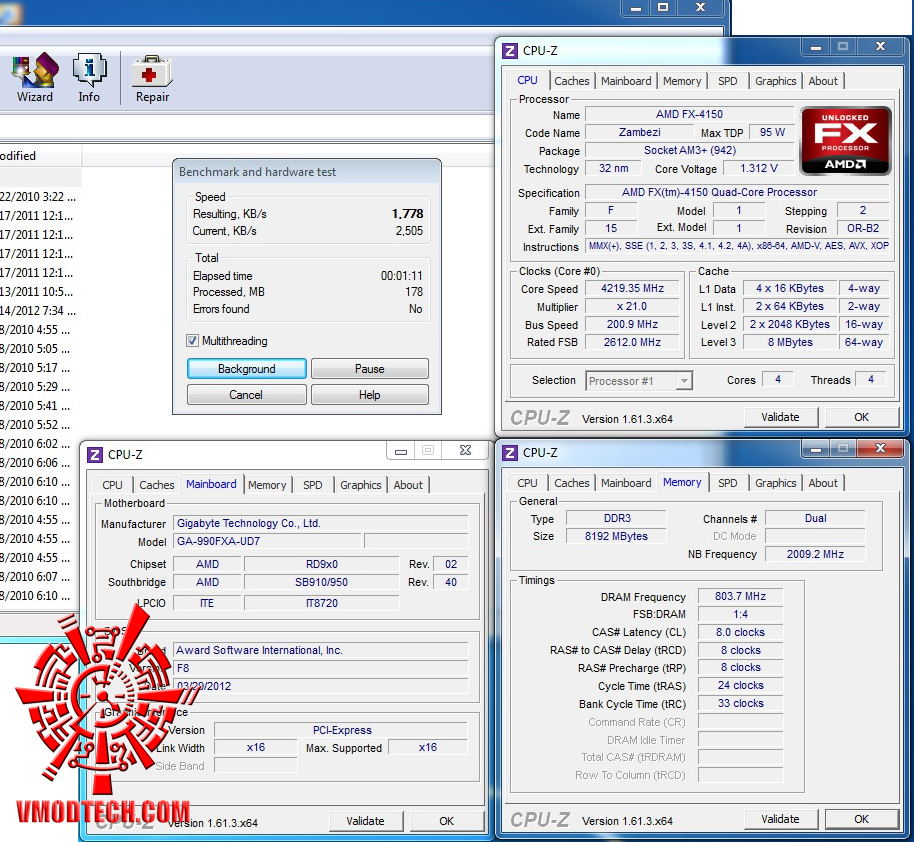Click the DRAM Frequency 803.7 MHz value
914x842 pixels.
pyautogui.click(x=740, y=596)
